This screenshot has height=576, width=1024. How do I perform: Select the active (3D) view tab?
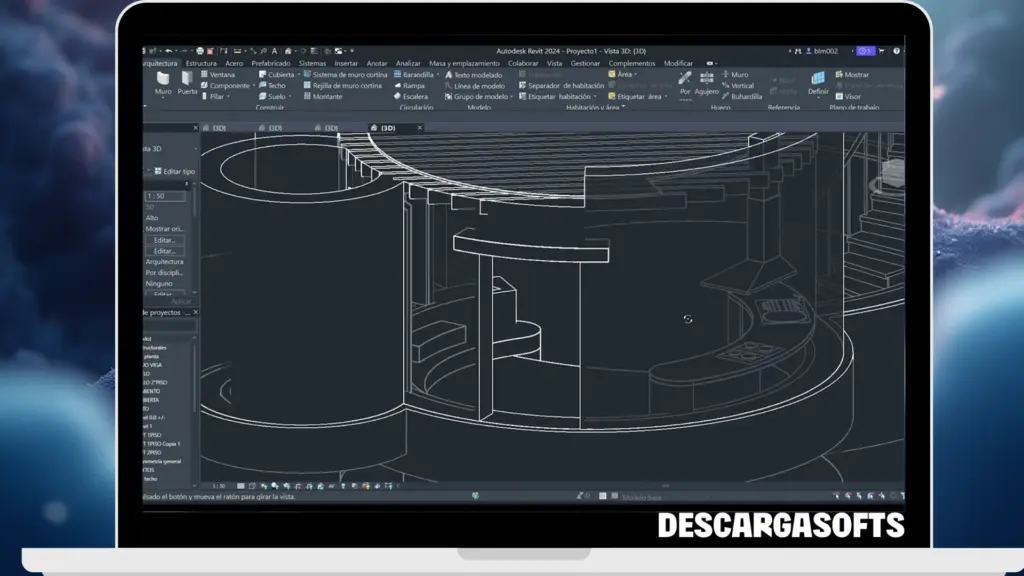387,128
